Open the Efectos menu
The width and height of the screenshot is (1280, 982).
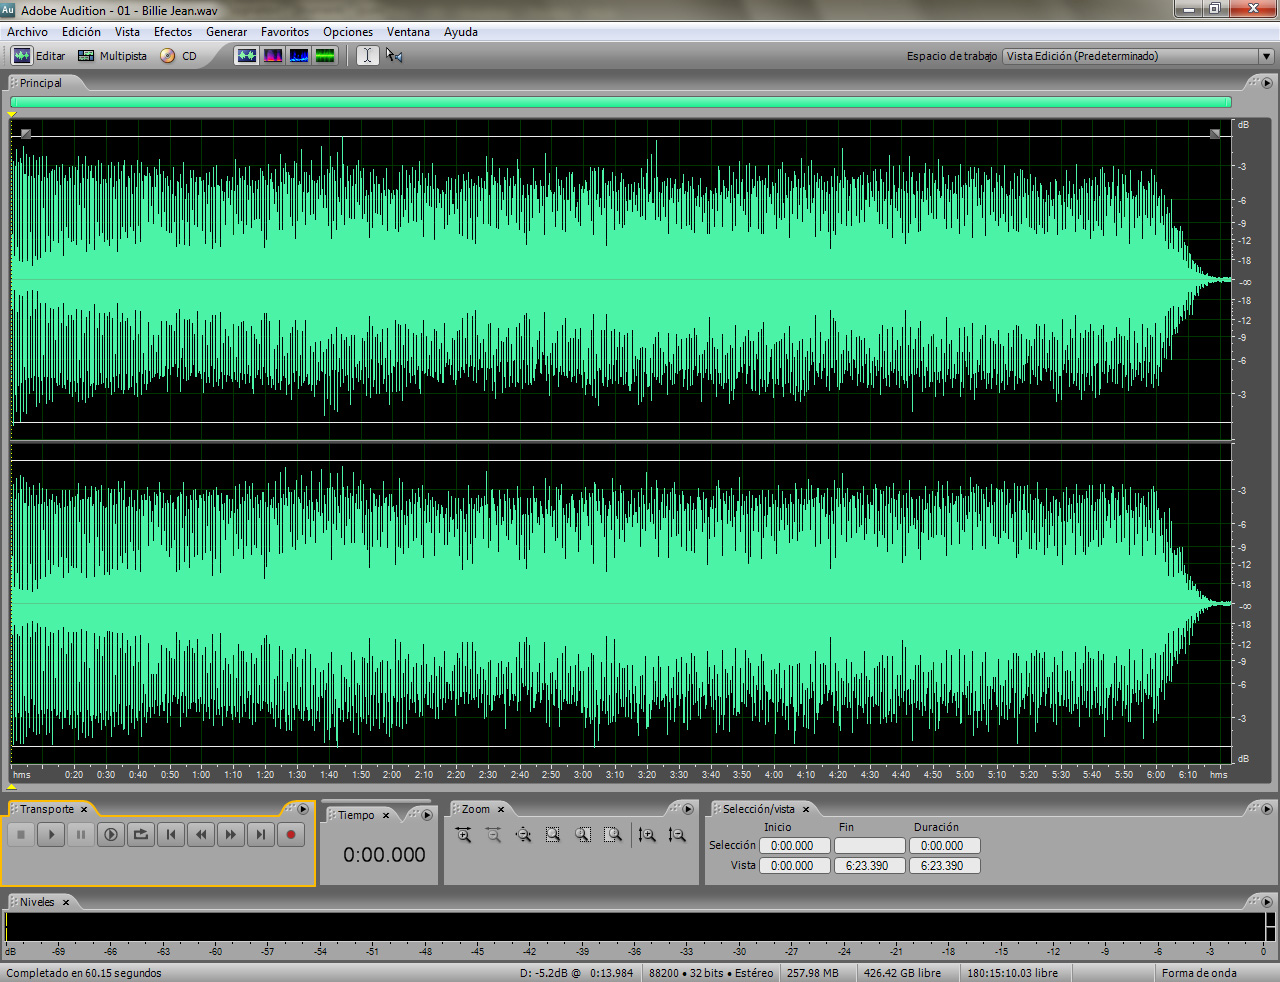pos(173,32)
